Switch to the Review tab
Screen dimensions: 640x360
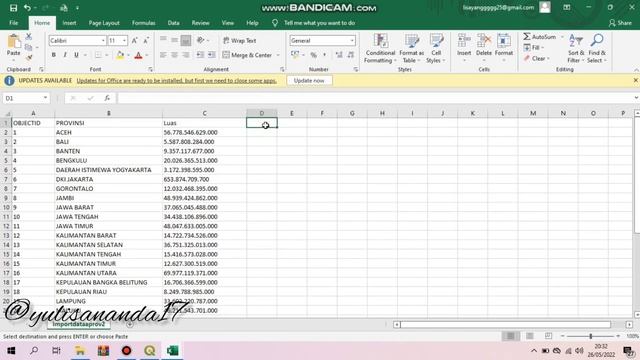(200, 23)
